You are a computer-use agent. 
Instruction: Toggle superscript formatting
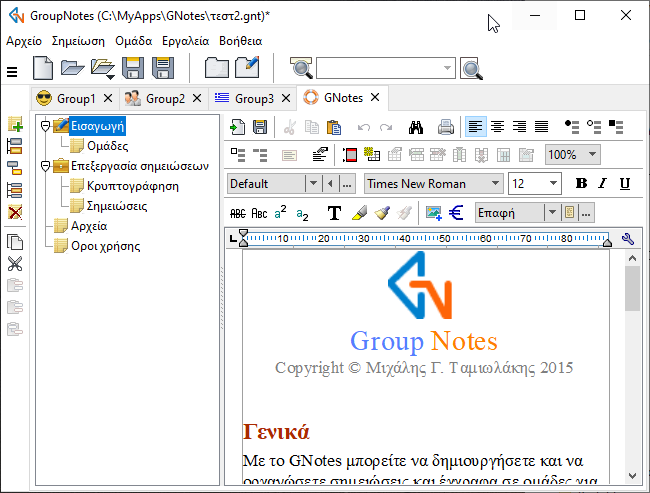[280, 212]
